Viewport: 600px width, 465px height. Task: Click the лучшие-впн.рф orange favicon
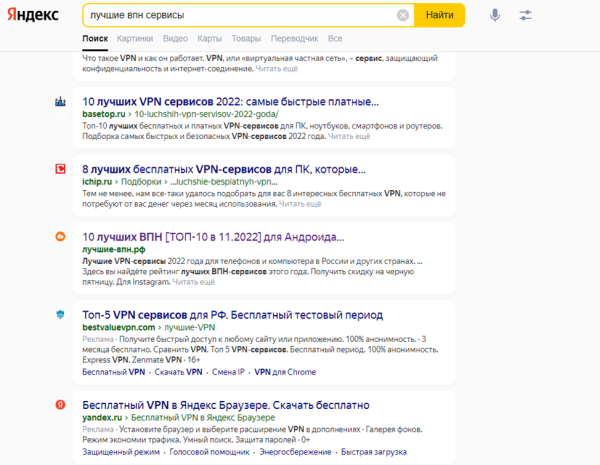(x=60, y=237)
